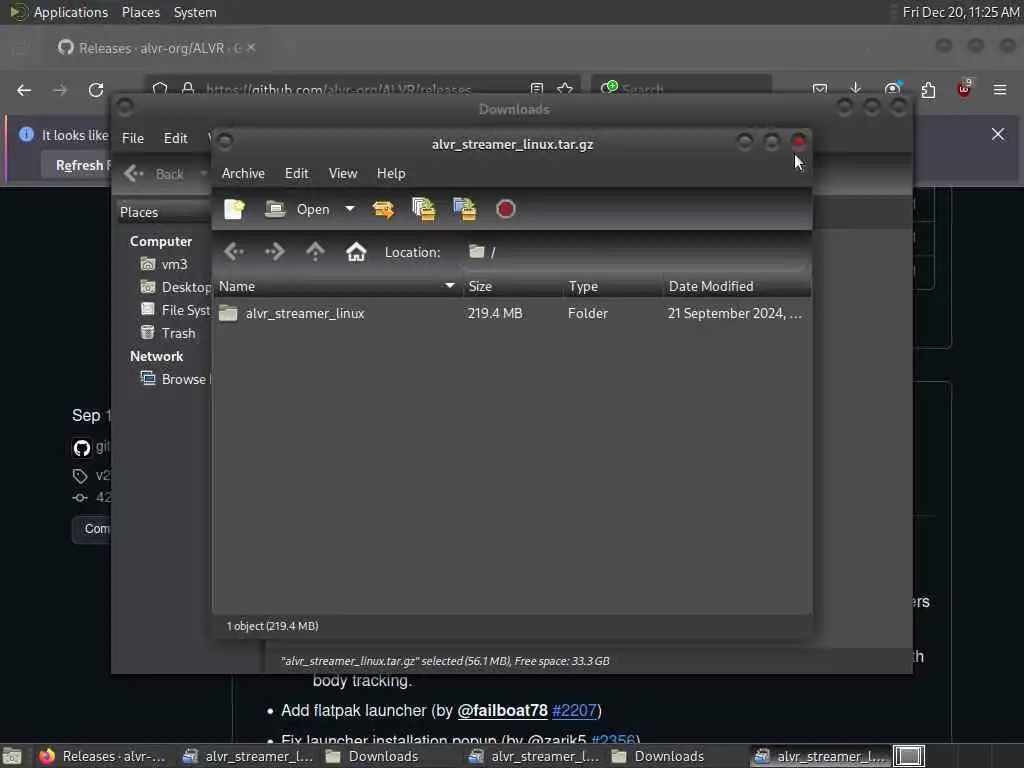Open the archive manager Edit menu
The width and height of the screenshot is (1024, 768).
296,173
